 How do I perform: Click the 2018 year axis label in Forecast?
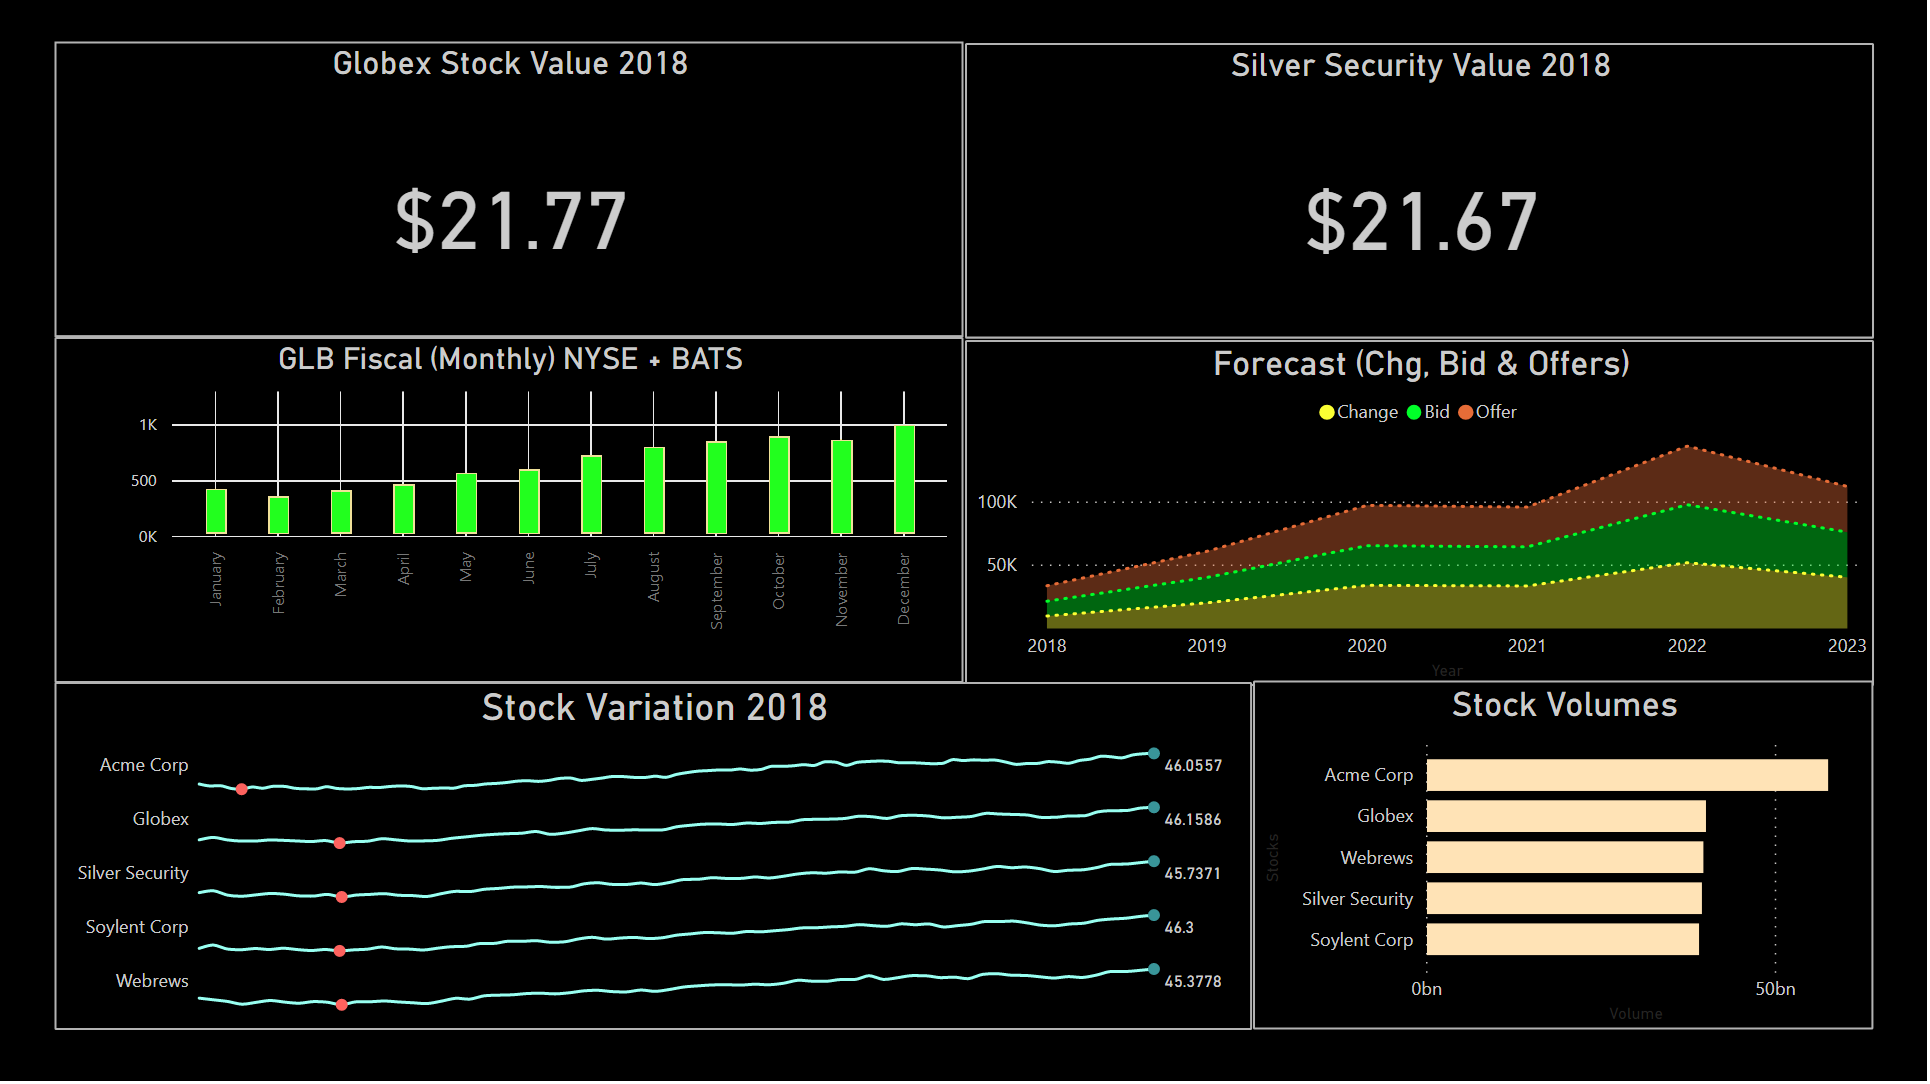tap(1047, 646)
